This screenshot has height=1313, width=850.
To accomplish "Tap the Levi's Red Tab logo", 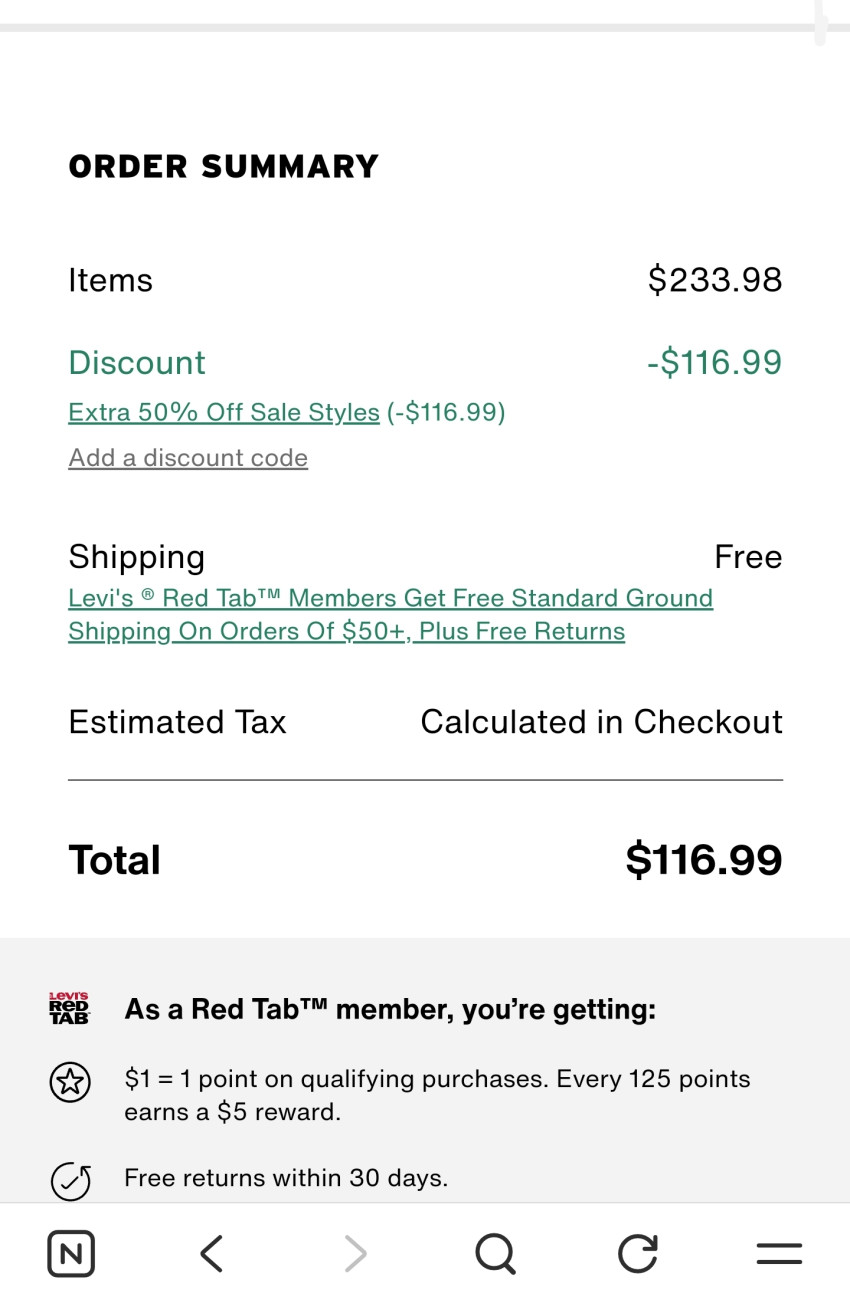I will click(69, 1008).
